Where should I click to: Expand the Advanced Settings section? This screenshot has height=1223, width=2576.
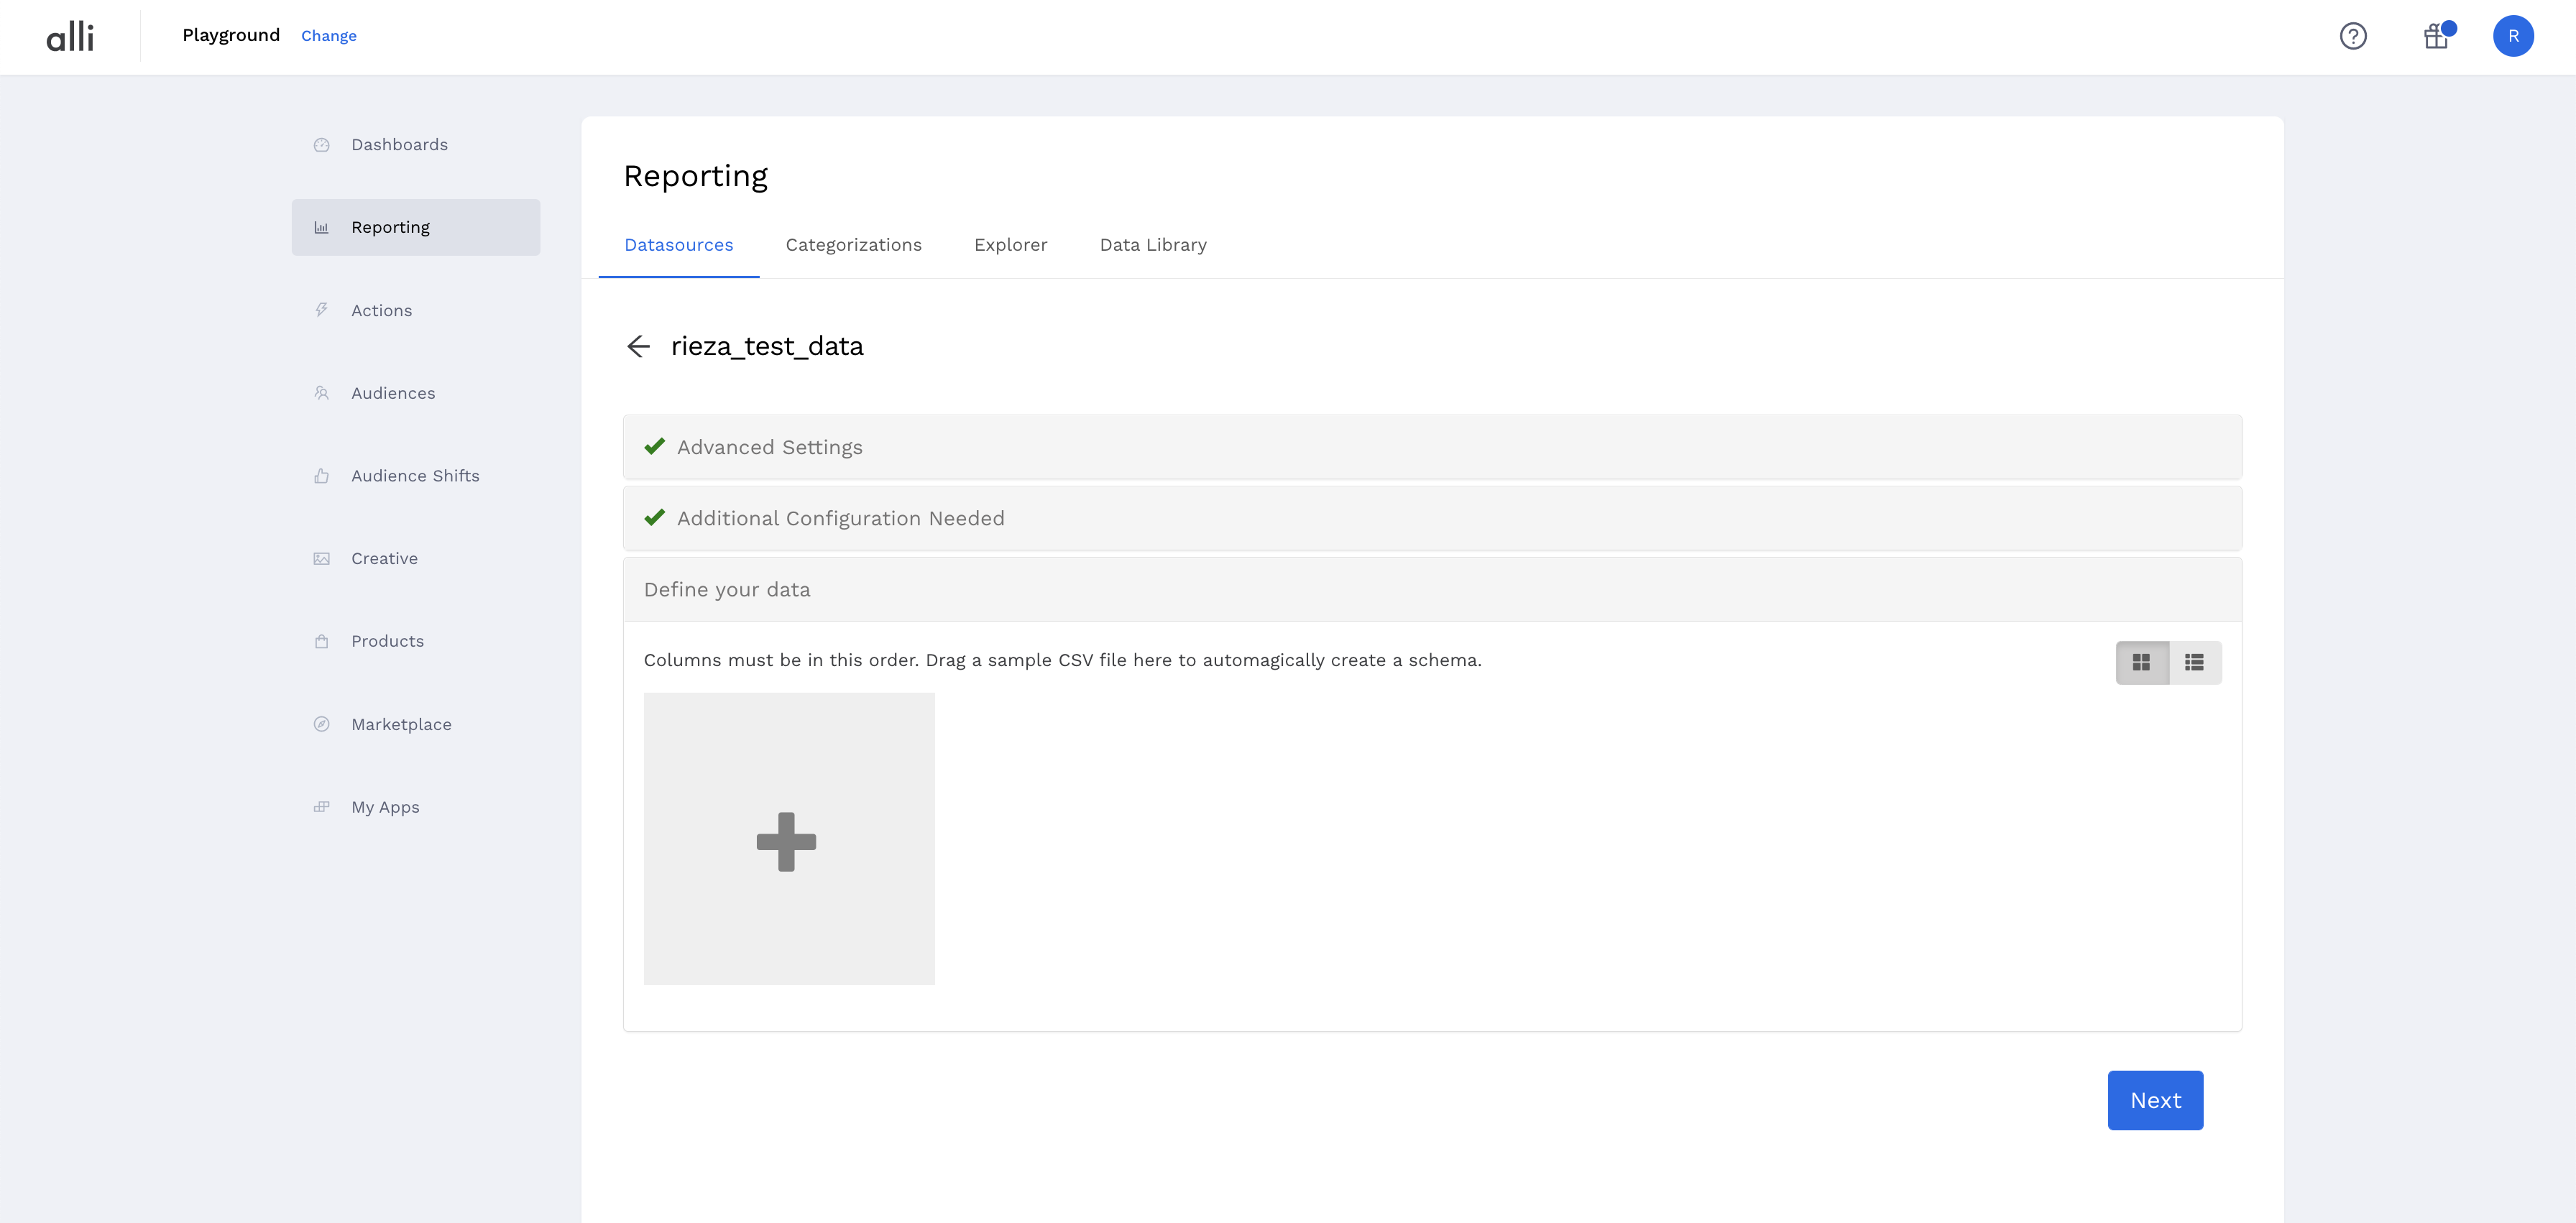pos(1431,447)
